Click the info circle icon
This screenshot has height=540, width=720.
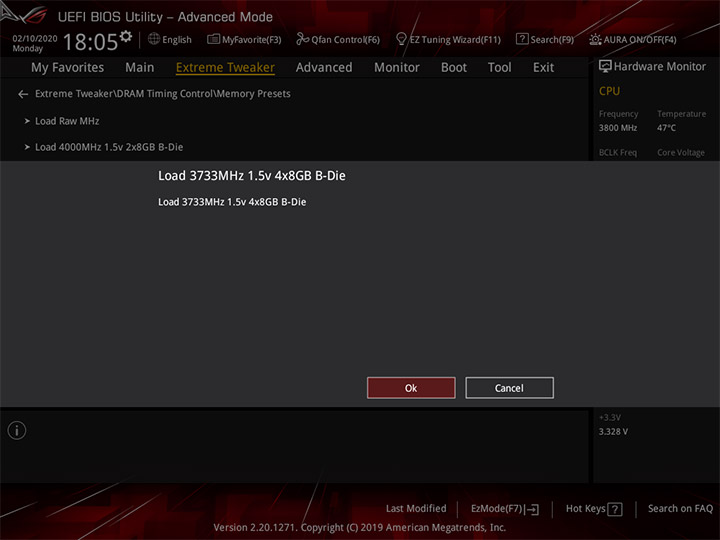[x=17, y=430]
